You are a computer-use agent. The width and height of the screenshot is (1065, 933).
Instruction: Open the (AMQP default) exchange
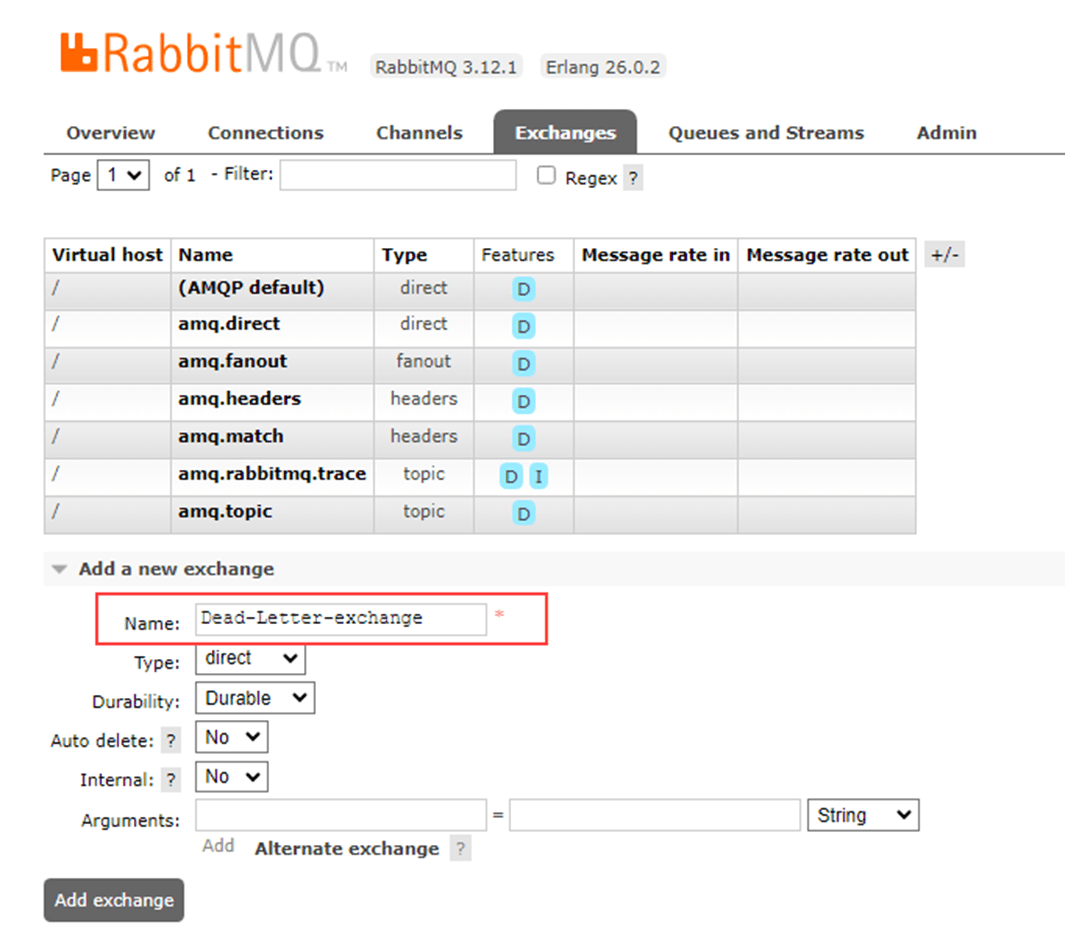click(x=251, y=288)
